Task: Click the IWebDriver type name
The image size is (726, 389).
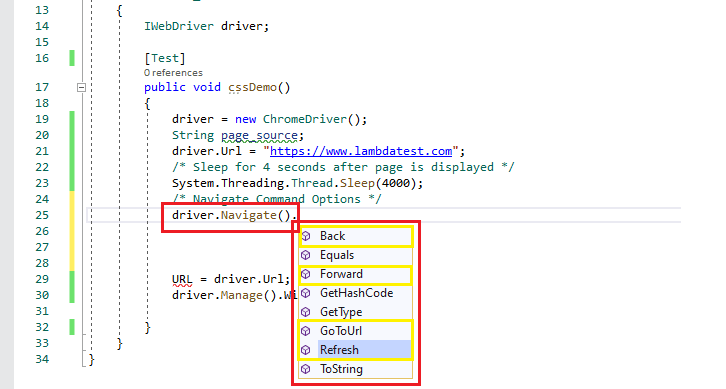Action: (x=179, y=26)
